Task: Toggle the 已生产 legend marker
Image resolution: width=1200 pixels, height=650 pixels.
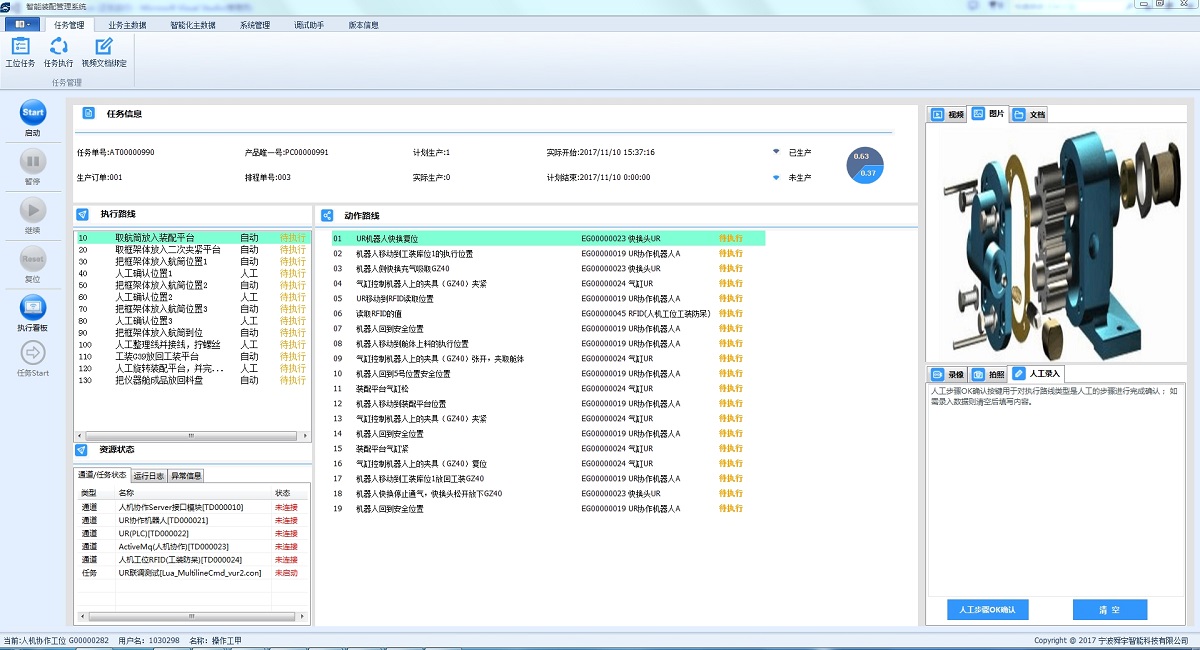Action: (x=776, y=152)
